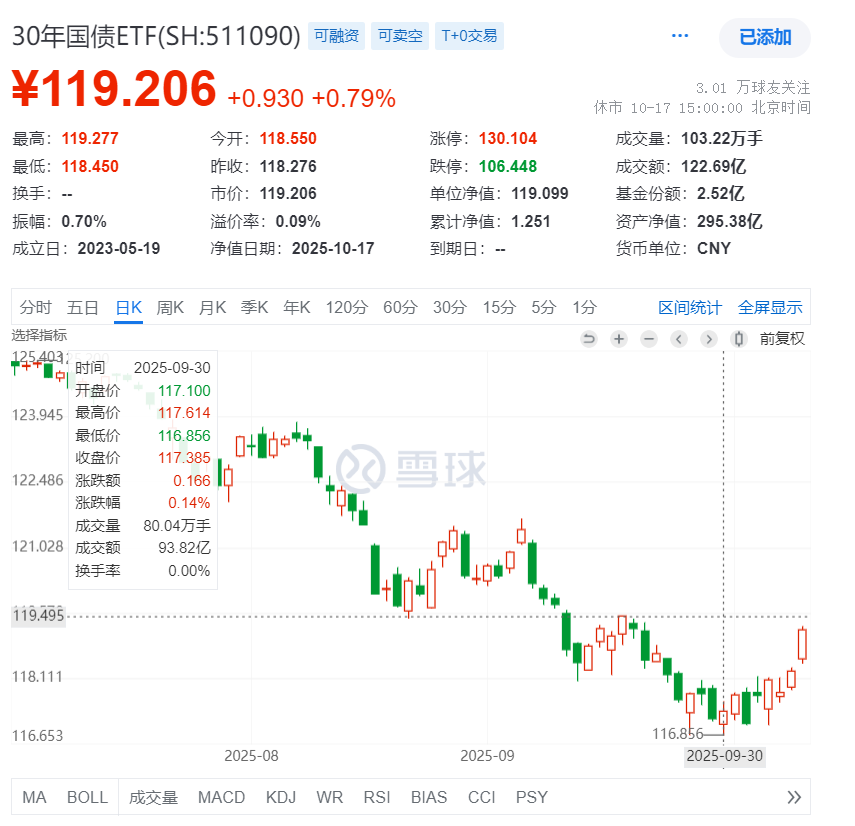This screenshot has width=855, height=826.
Task: Click the 今开 value 118.550
Action: coord(288,138)
